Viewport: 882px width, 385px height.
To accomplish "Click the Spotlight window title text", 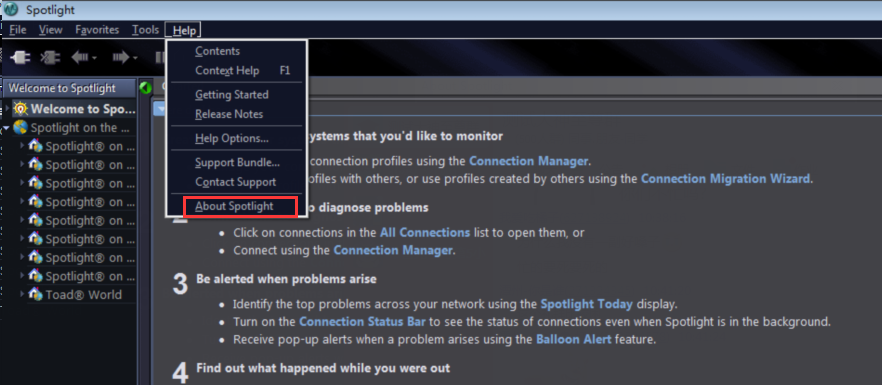I will (x=50, y=10).
